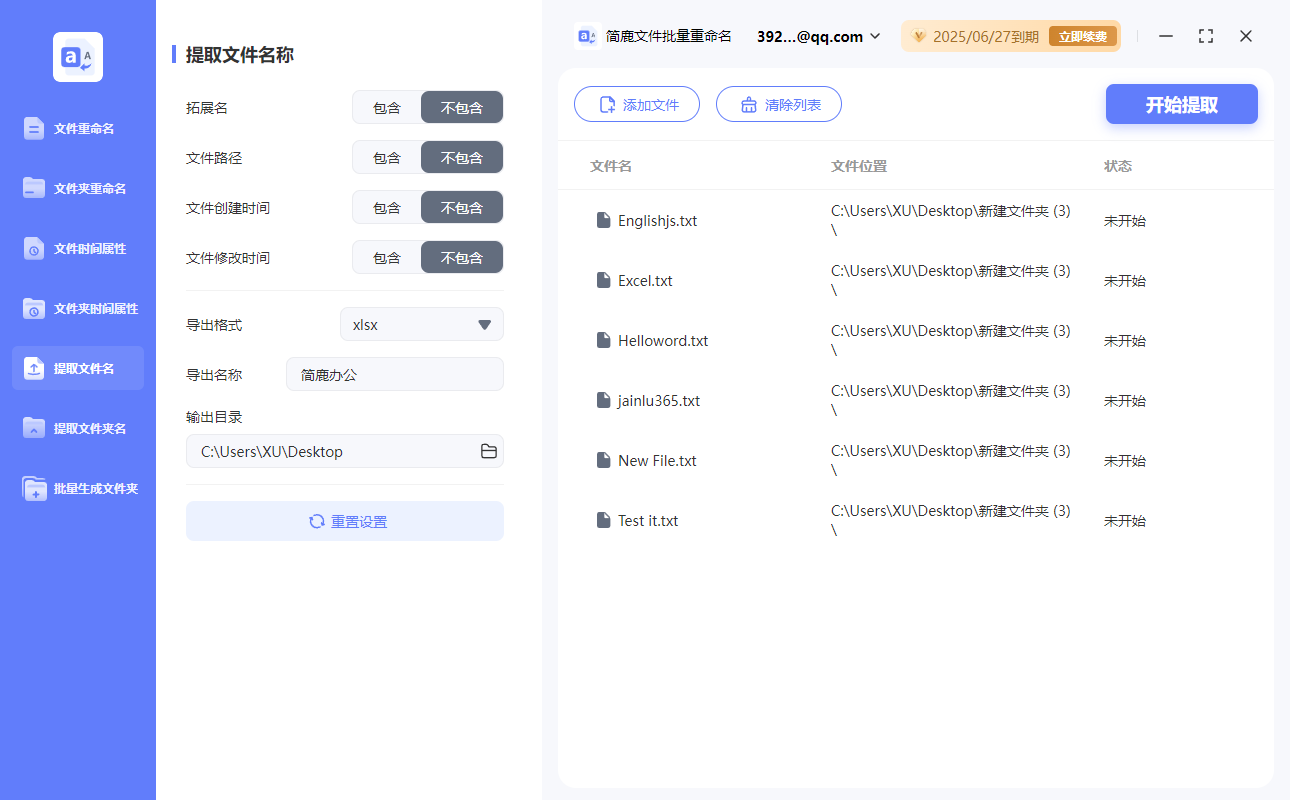Click 重置设置 to reset settings
This screenshot has height=800, width=1290.
coord(344,521)
